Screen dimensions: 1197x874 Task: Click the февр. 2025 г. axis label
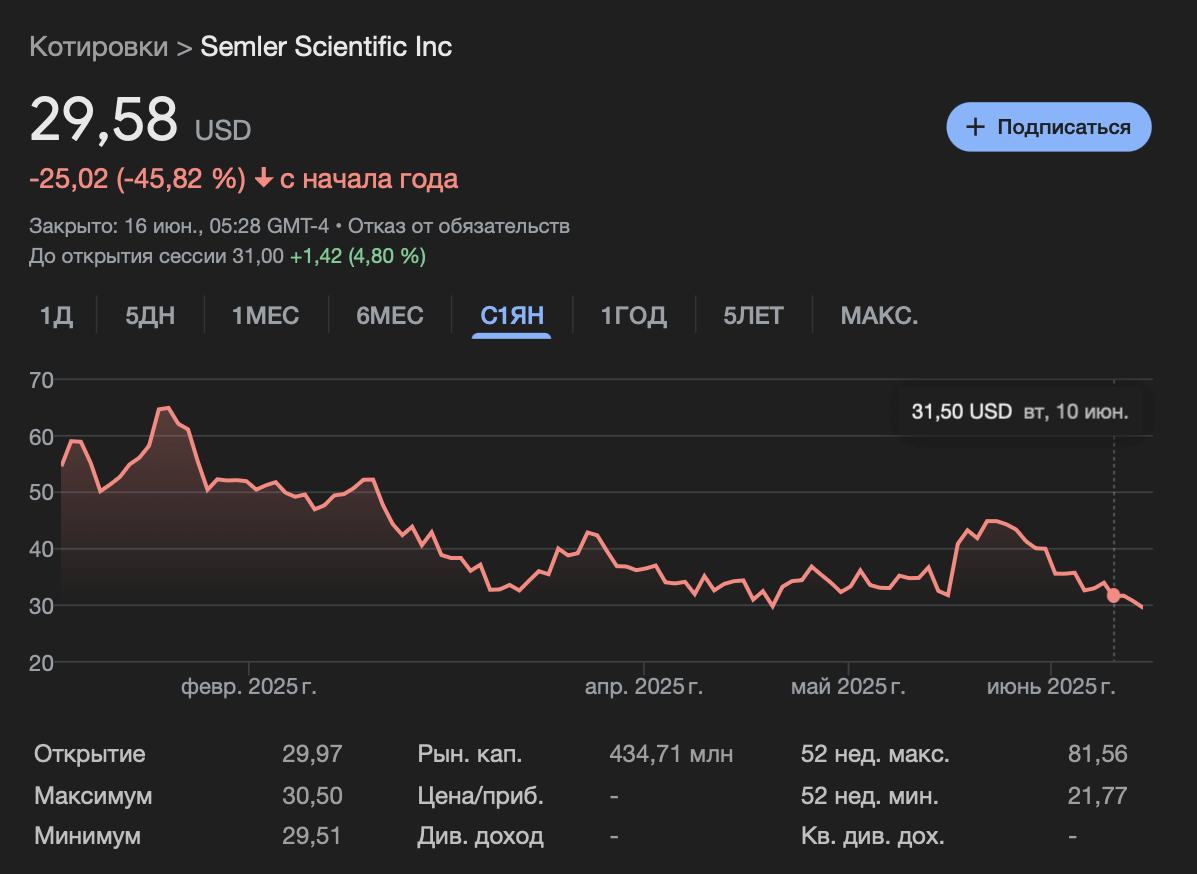coord(248,686)
